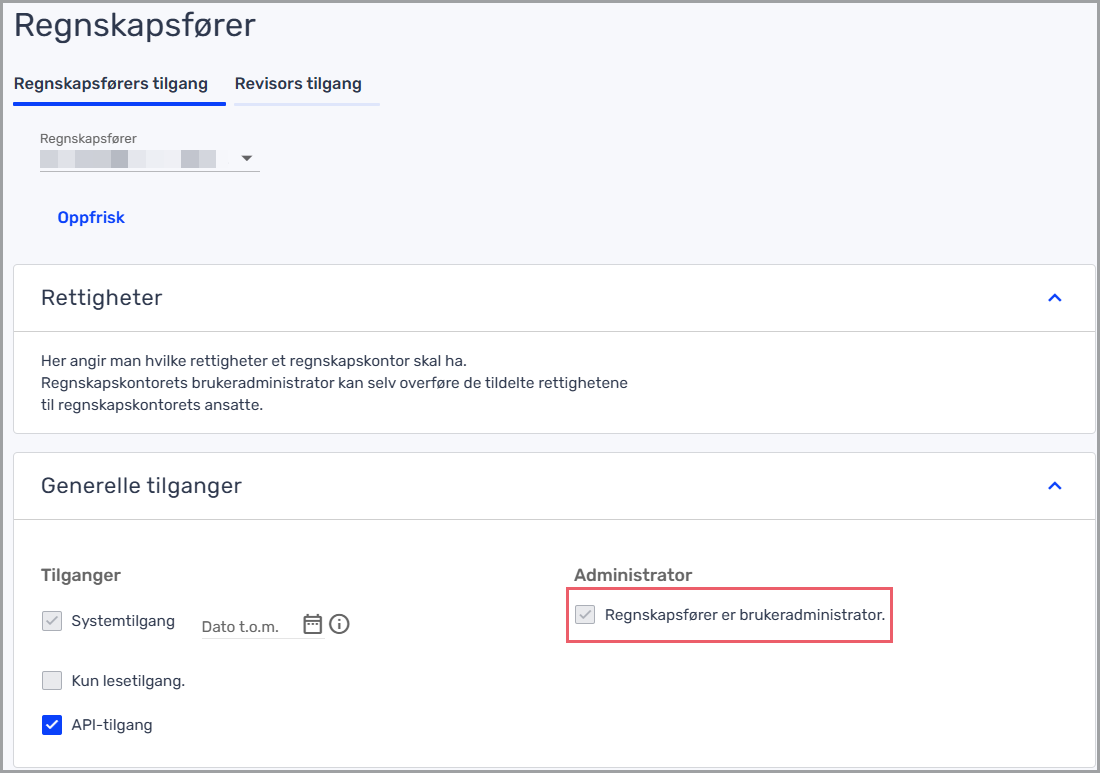Click the Kun lesetilgang label text

128,681
